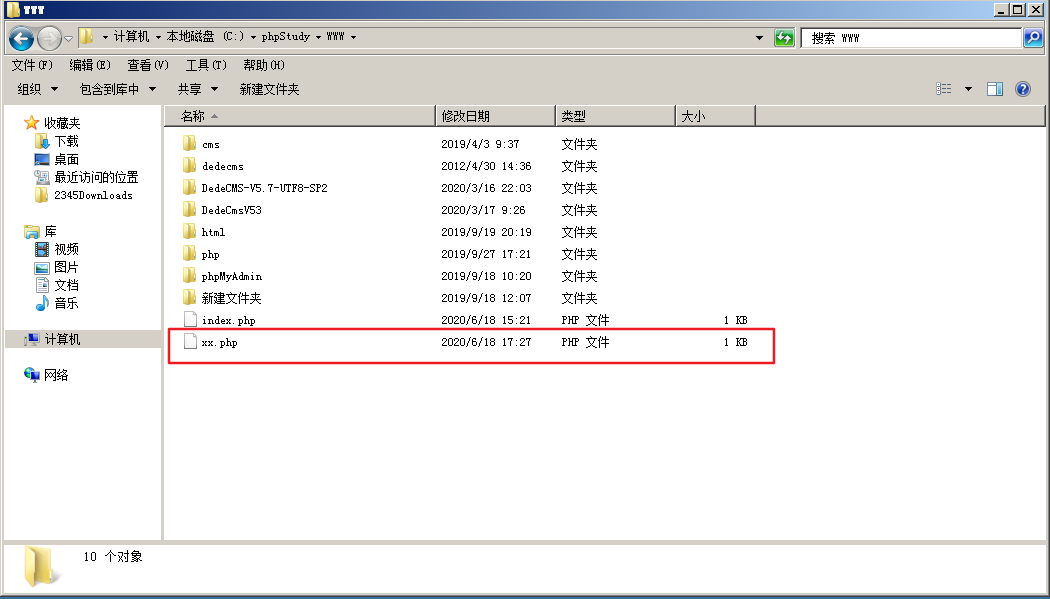
Task: Select 下载 in the navigation pane
Action: [66, 141]
